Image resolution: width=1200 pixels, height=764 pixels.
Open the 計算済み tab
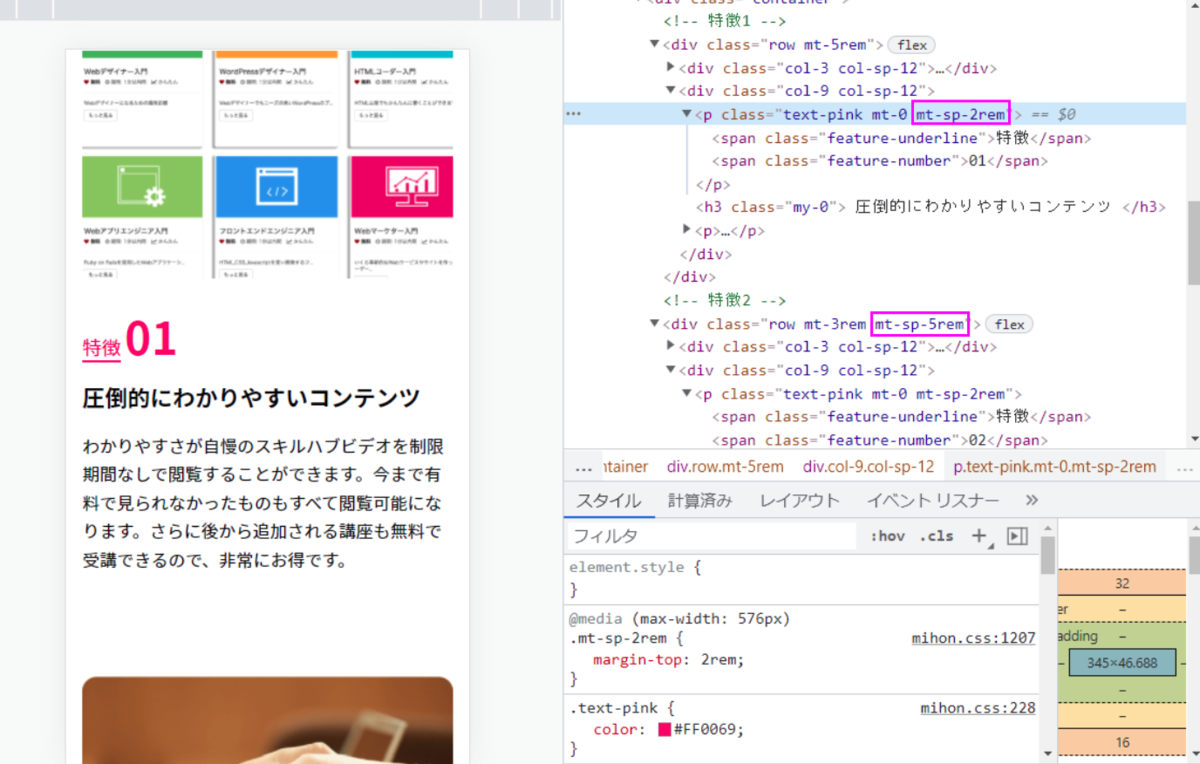pos(700,501)
